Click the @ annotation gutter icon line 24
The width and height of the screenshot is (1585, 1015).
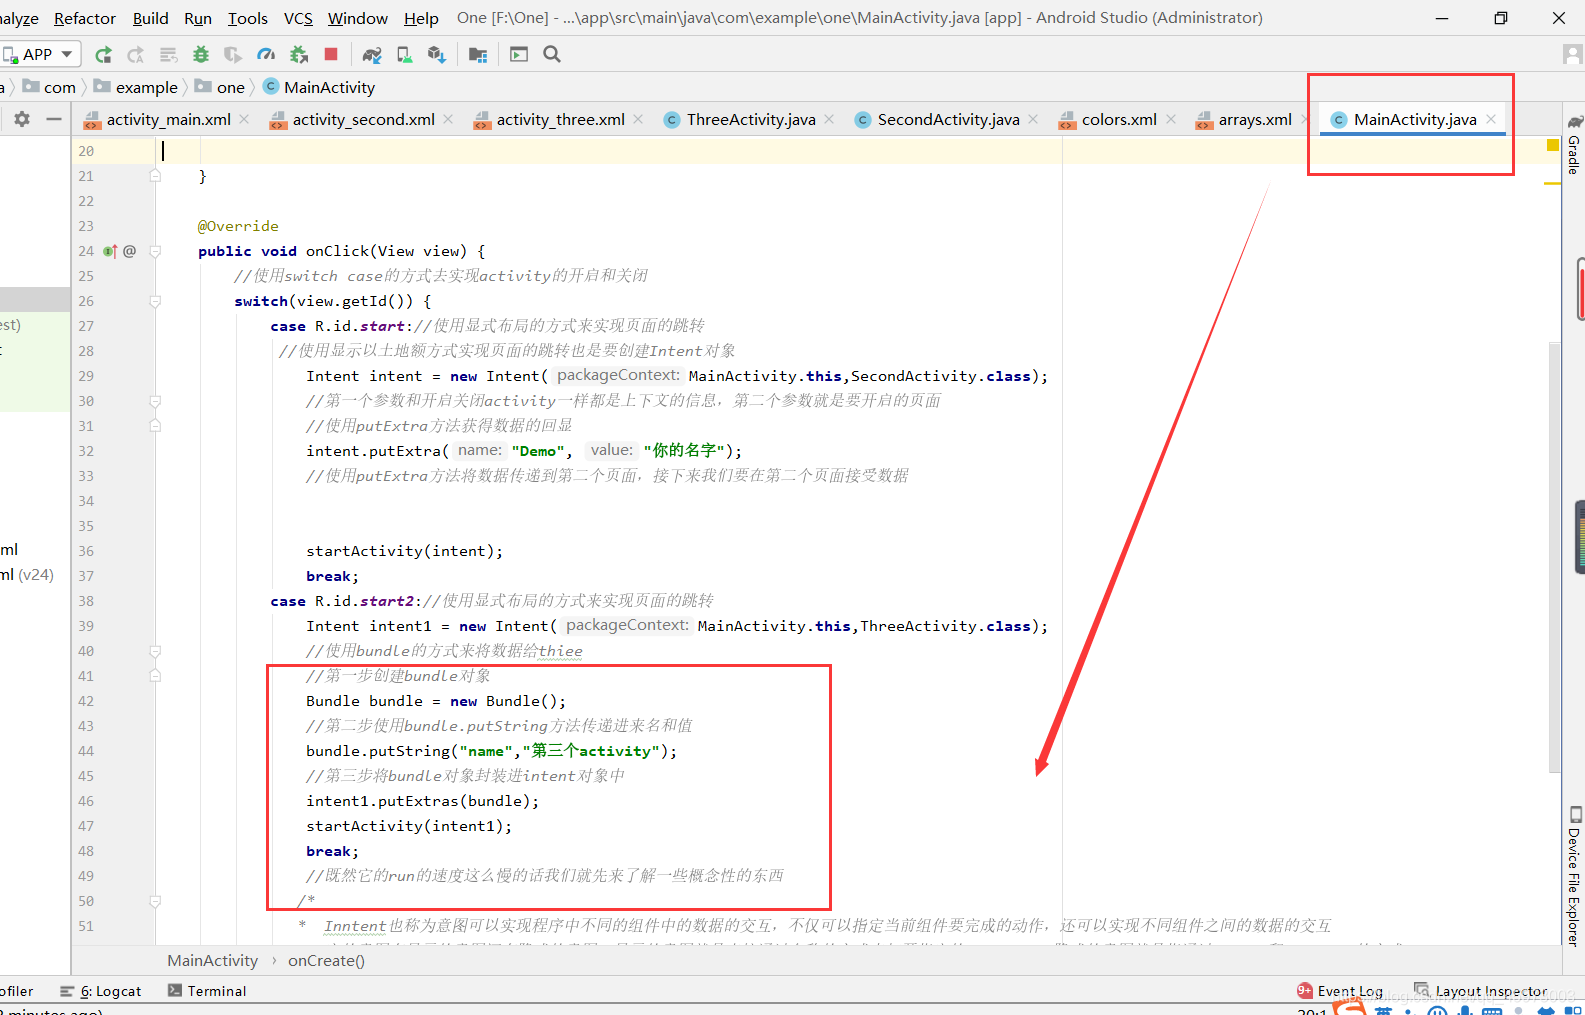[x=130, y=251]
